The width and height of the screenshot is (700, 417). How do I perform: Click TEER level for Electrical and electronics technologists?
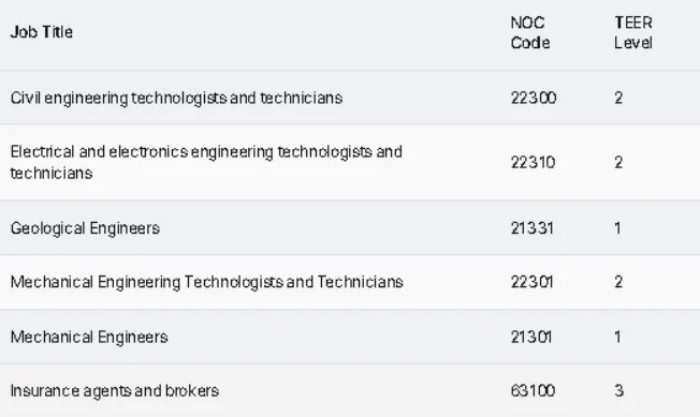(619, 162)
